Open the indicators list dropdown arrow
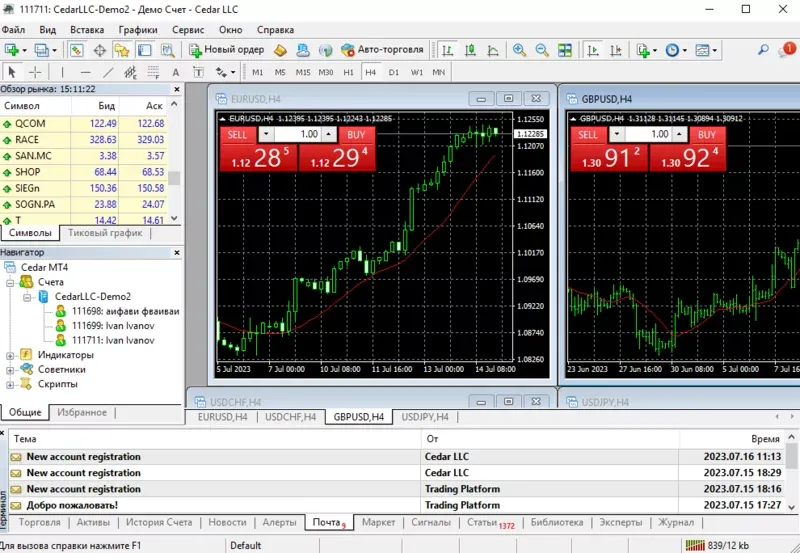Screen dimensions: 800x553 point(655,50)
